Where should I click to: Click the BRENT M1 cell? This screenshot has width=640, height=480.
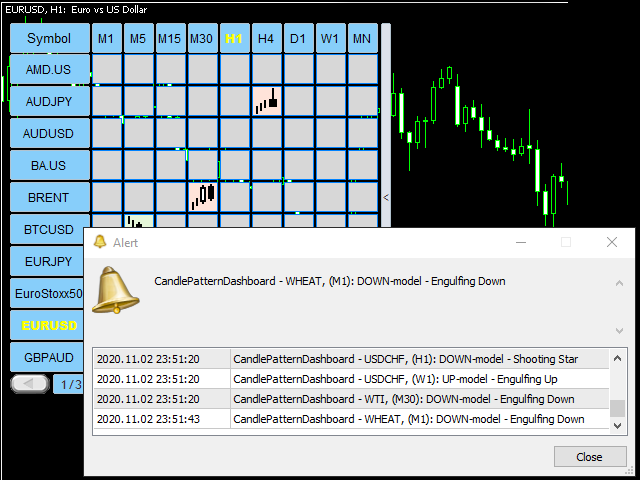107,197
